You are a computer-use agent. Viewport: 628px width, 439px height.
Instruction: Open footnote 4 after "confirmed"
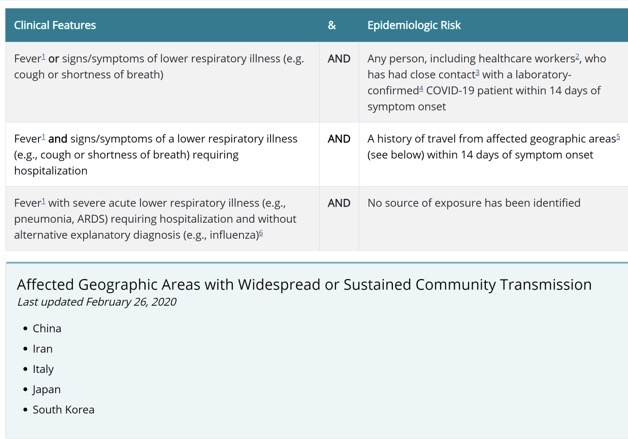pos(421,89)
